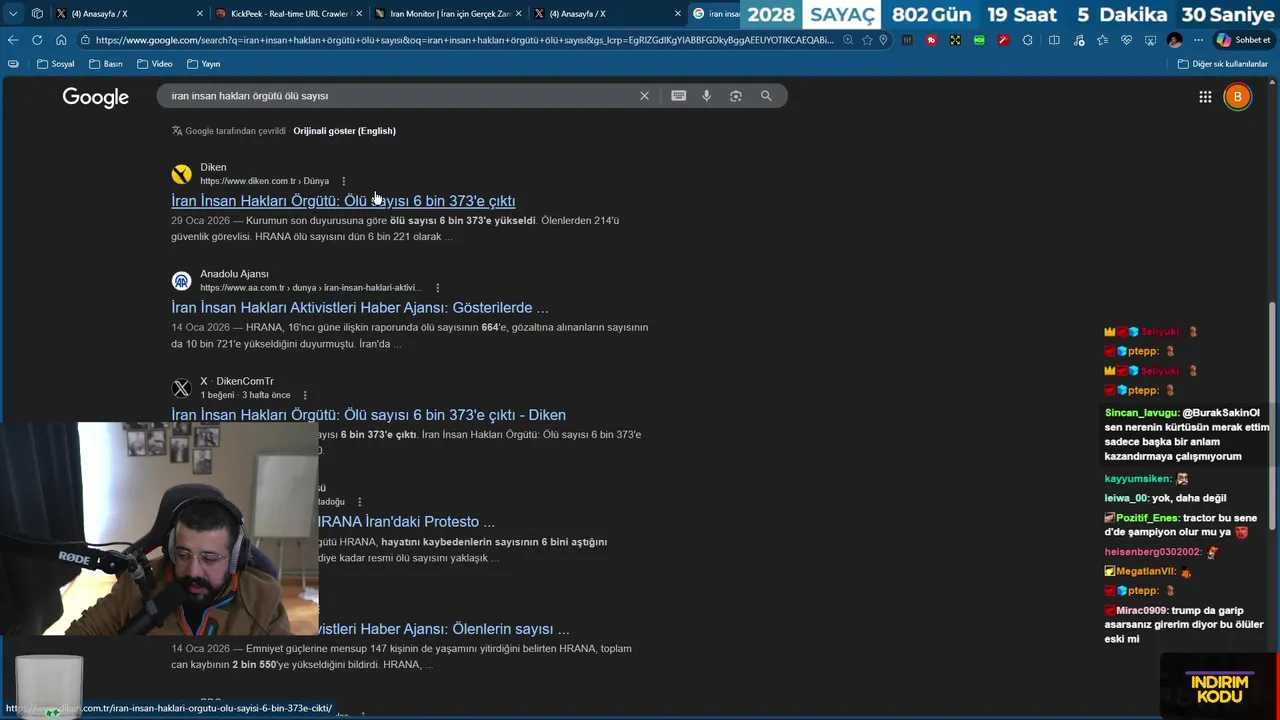Close the KickPeek tab

(x=359, y=14)
